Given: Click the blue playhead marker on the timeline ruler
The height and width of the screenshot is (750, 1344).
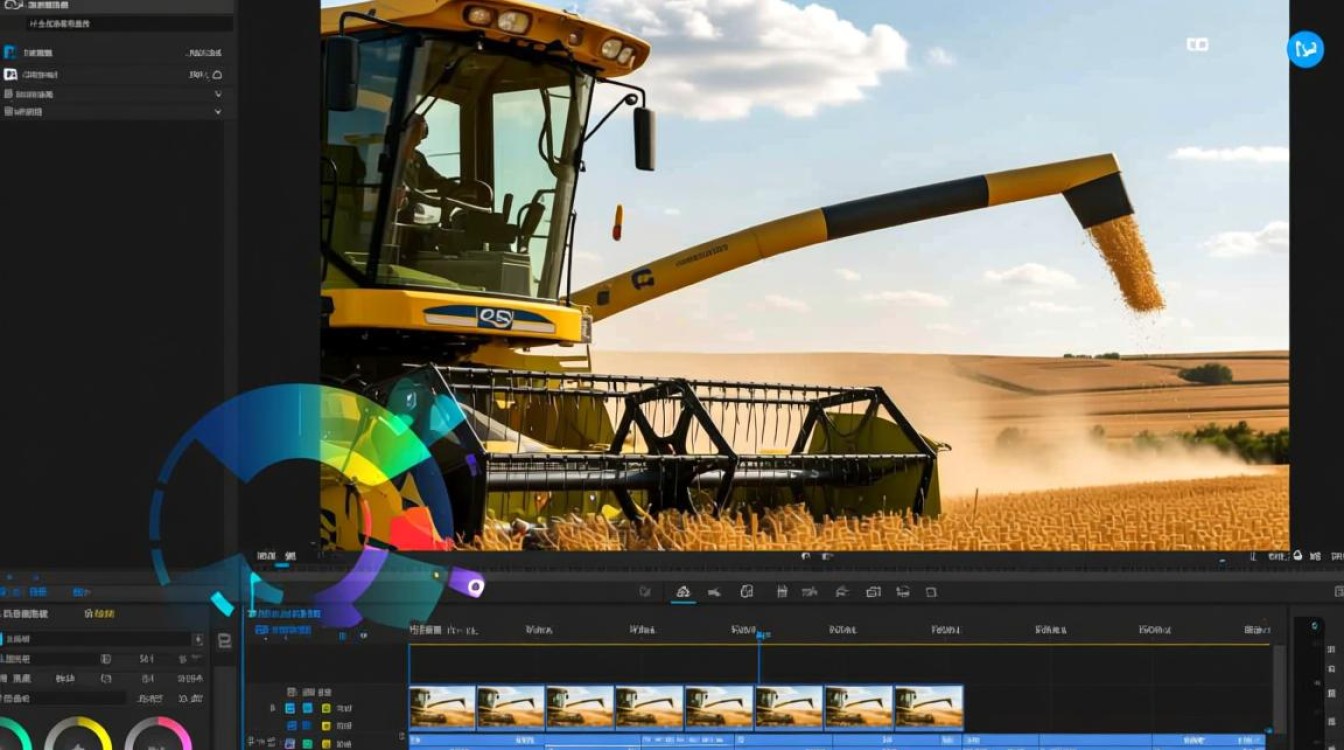Looking at the screenshot, I should coord(759,634).
